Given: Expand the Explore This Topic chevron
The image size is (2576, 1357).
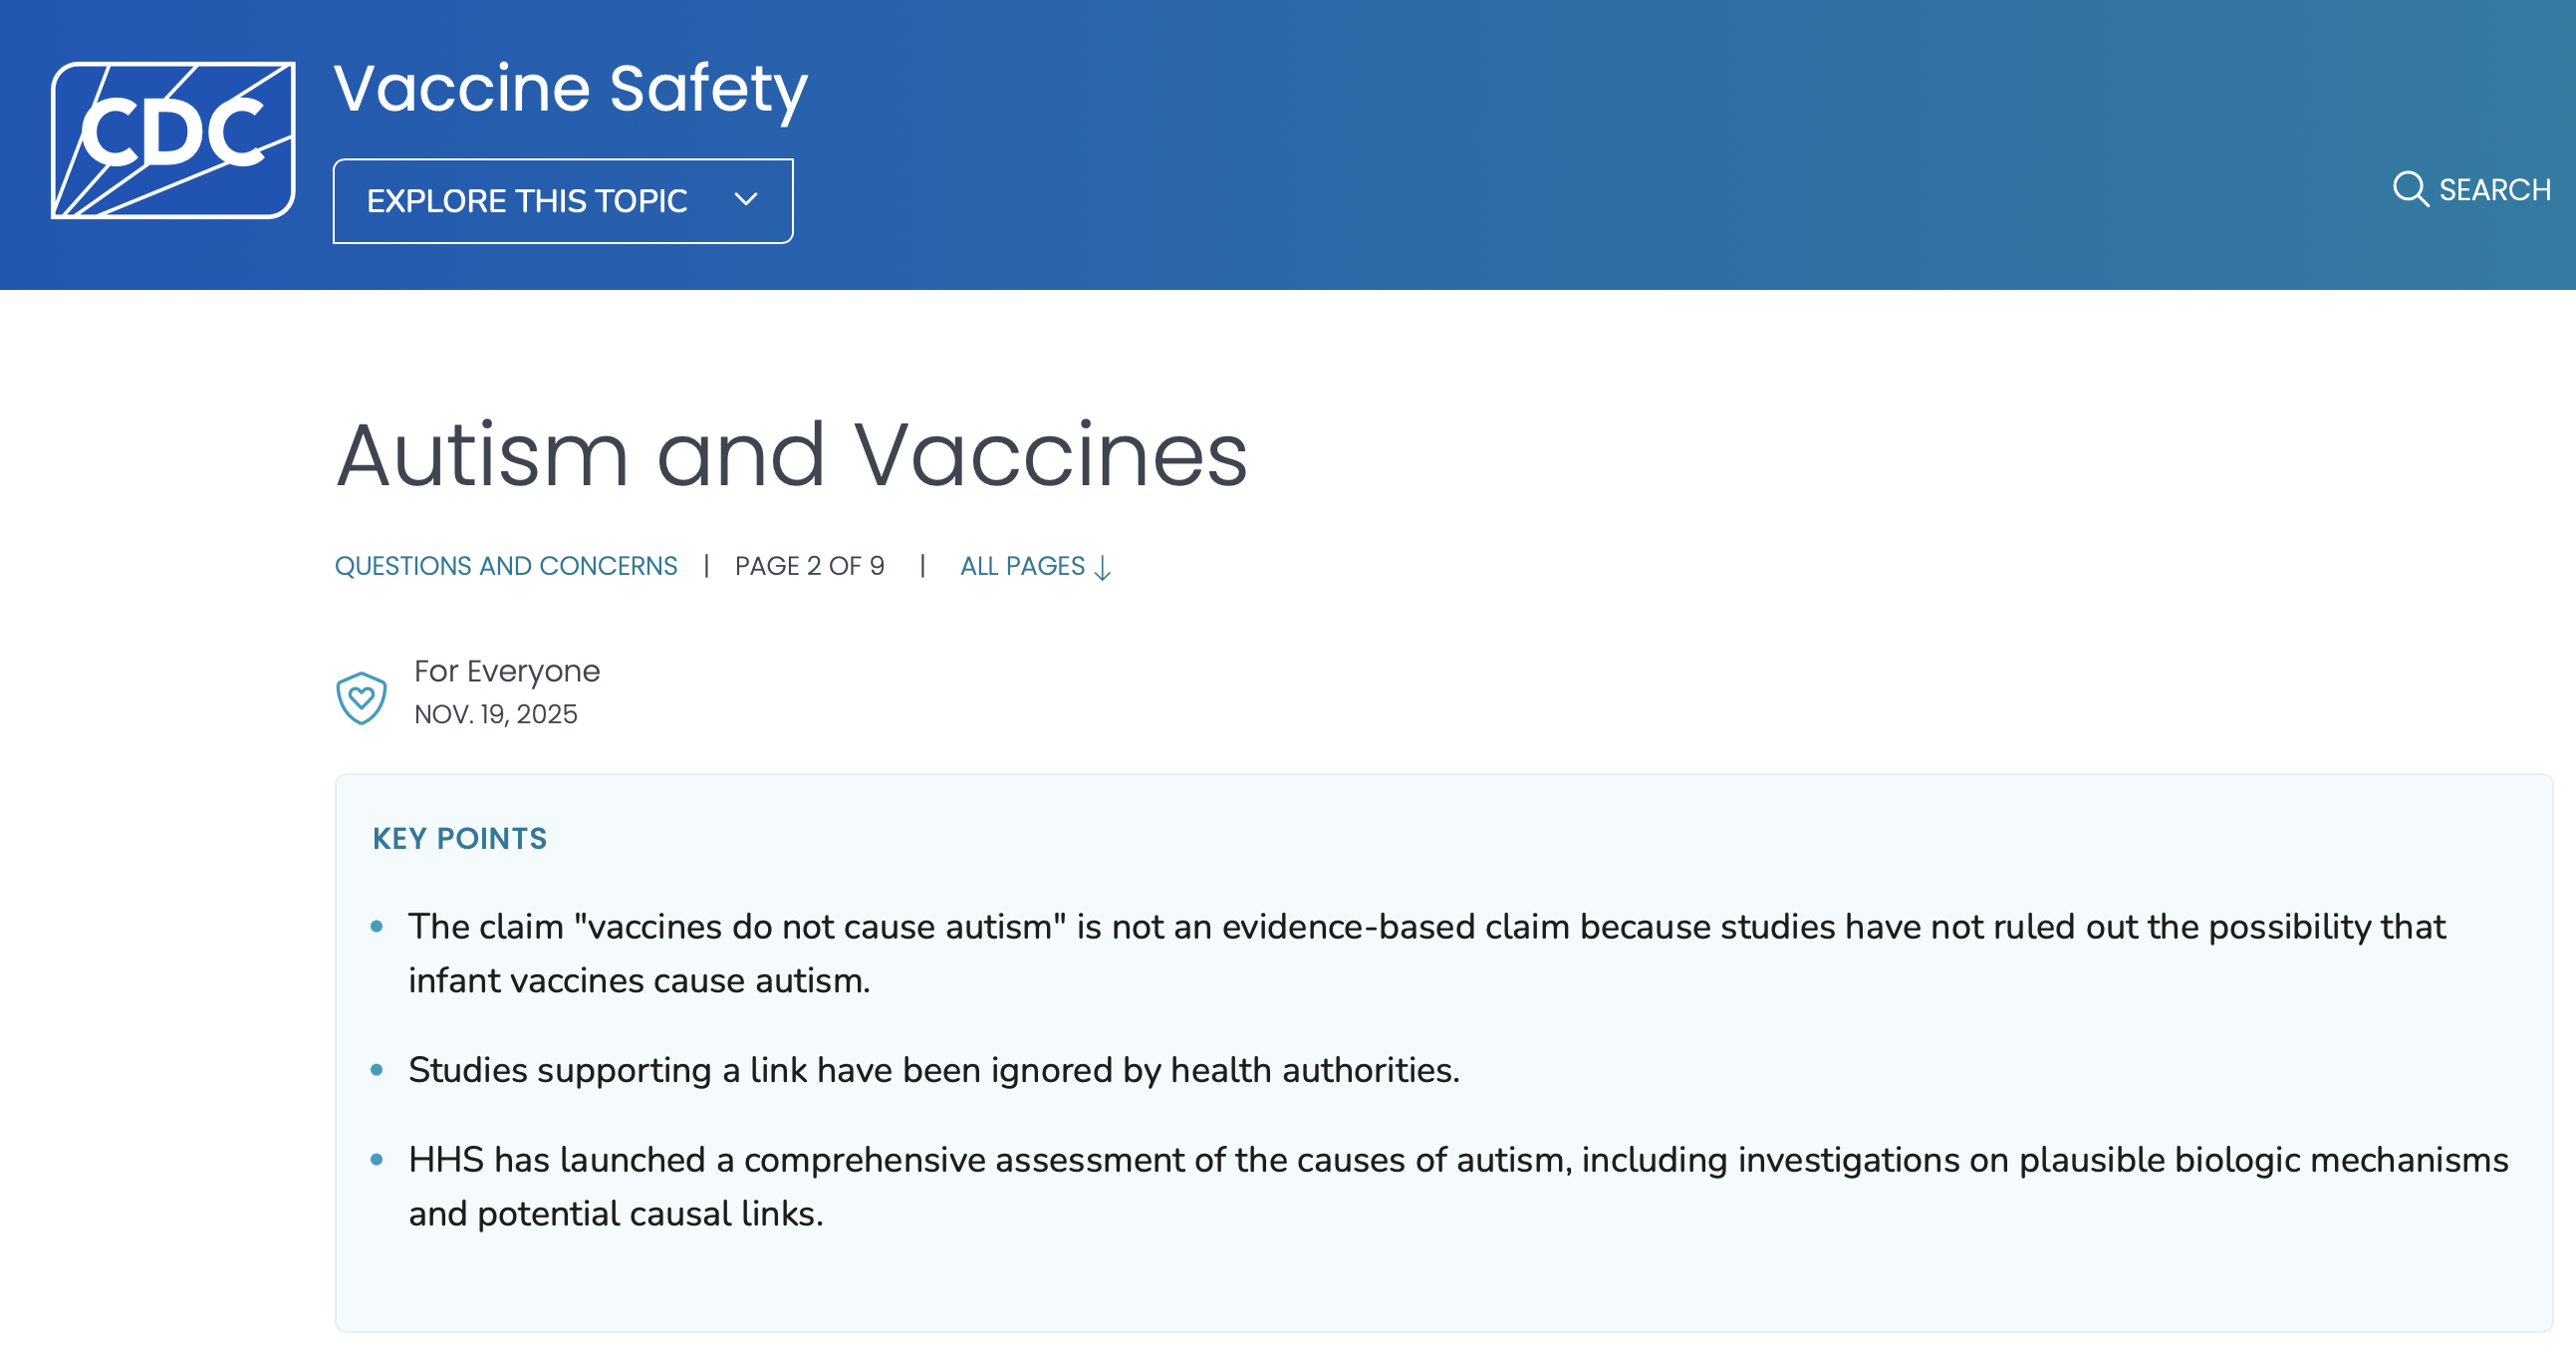Looking at the screenshot, I should (x=746, y=200).
